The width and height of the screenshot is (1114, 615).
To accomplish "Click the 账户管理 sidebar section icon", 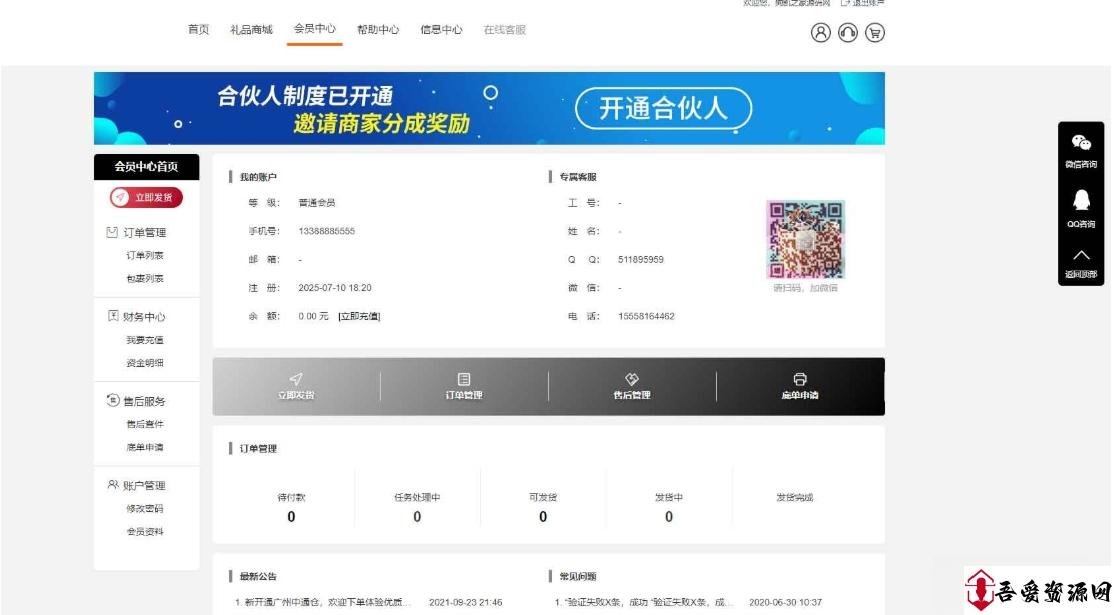I will [112, 485].
